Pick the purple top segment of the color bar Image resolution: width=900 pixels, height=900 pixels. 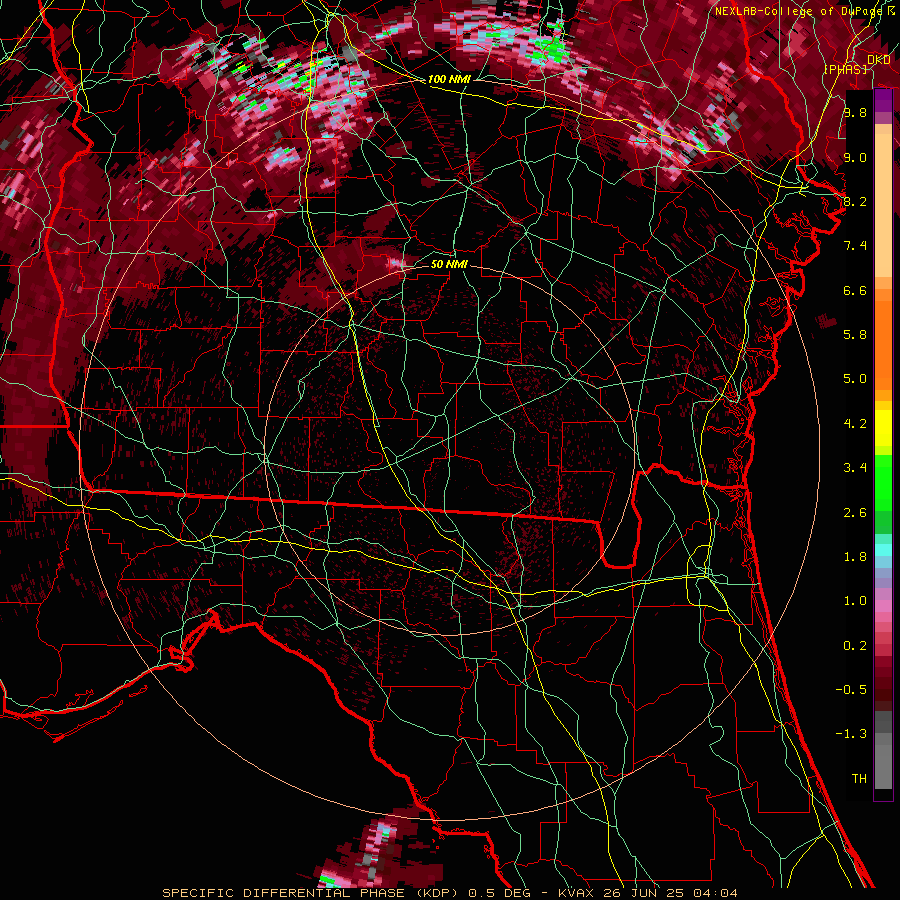[x=883, y=100]
